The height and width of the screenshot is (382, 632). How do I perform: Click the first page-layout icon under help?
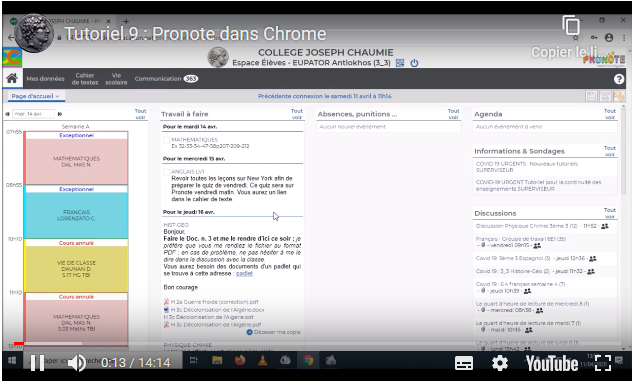tap(591, 96)
